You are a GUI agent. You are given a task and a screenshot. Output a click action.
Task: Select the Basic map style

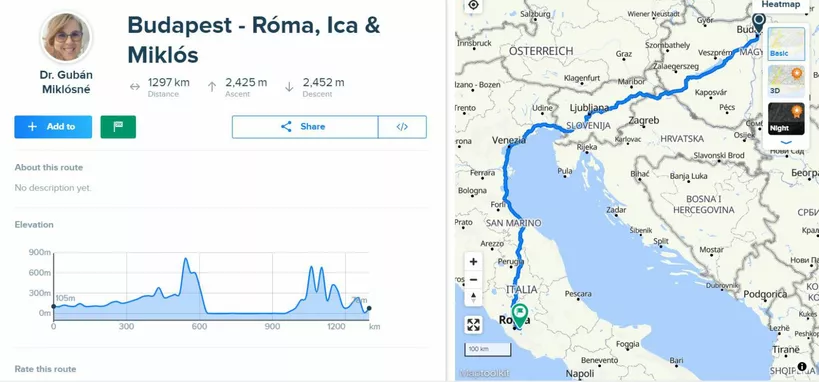[x=786, y=43]
